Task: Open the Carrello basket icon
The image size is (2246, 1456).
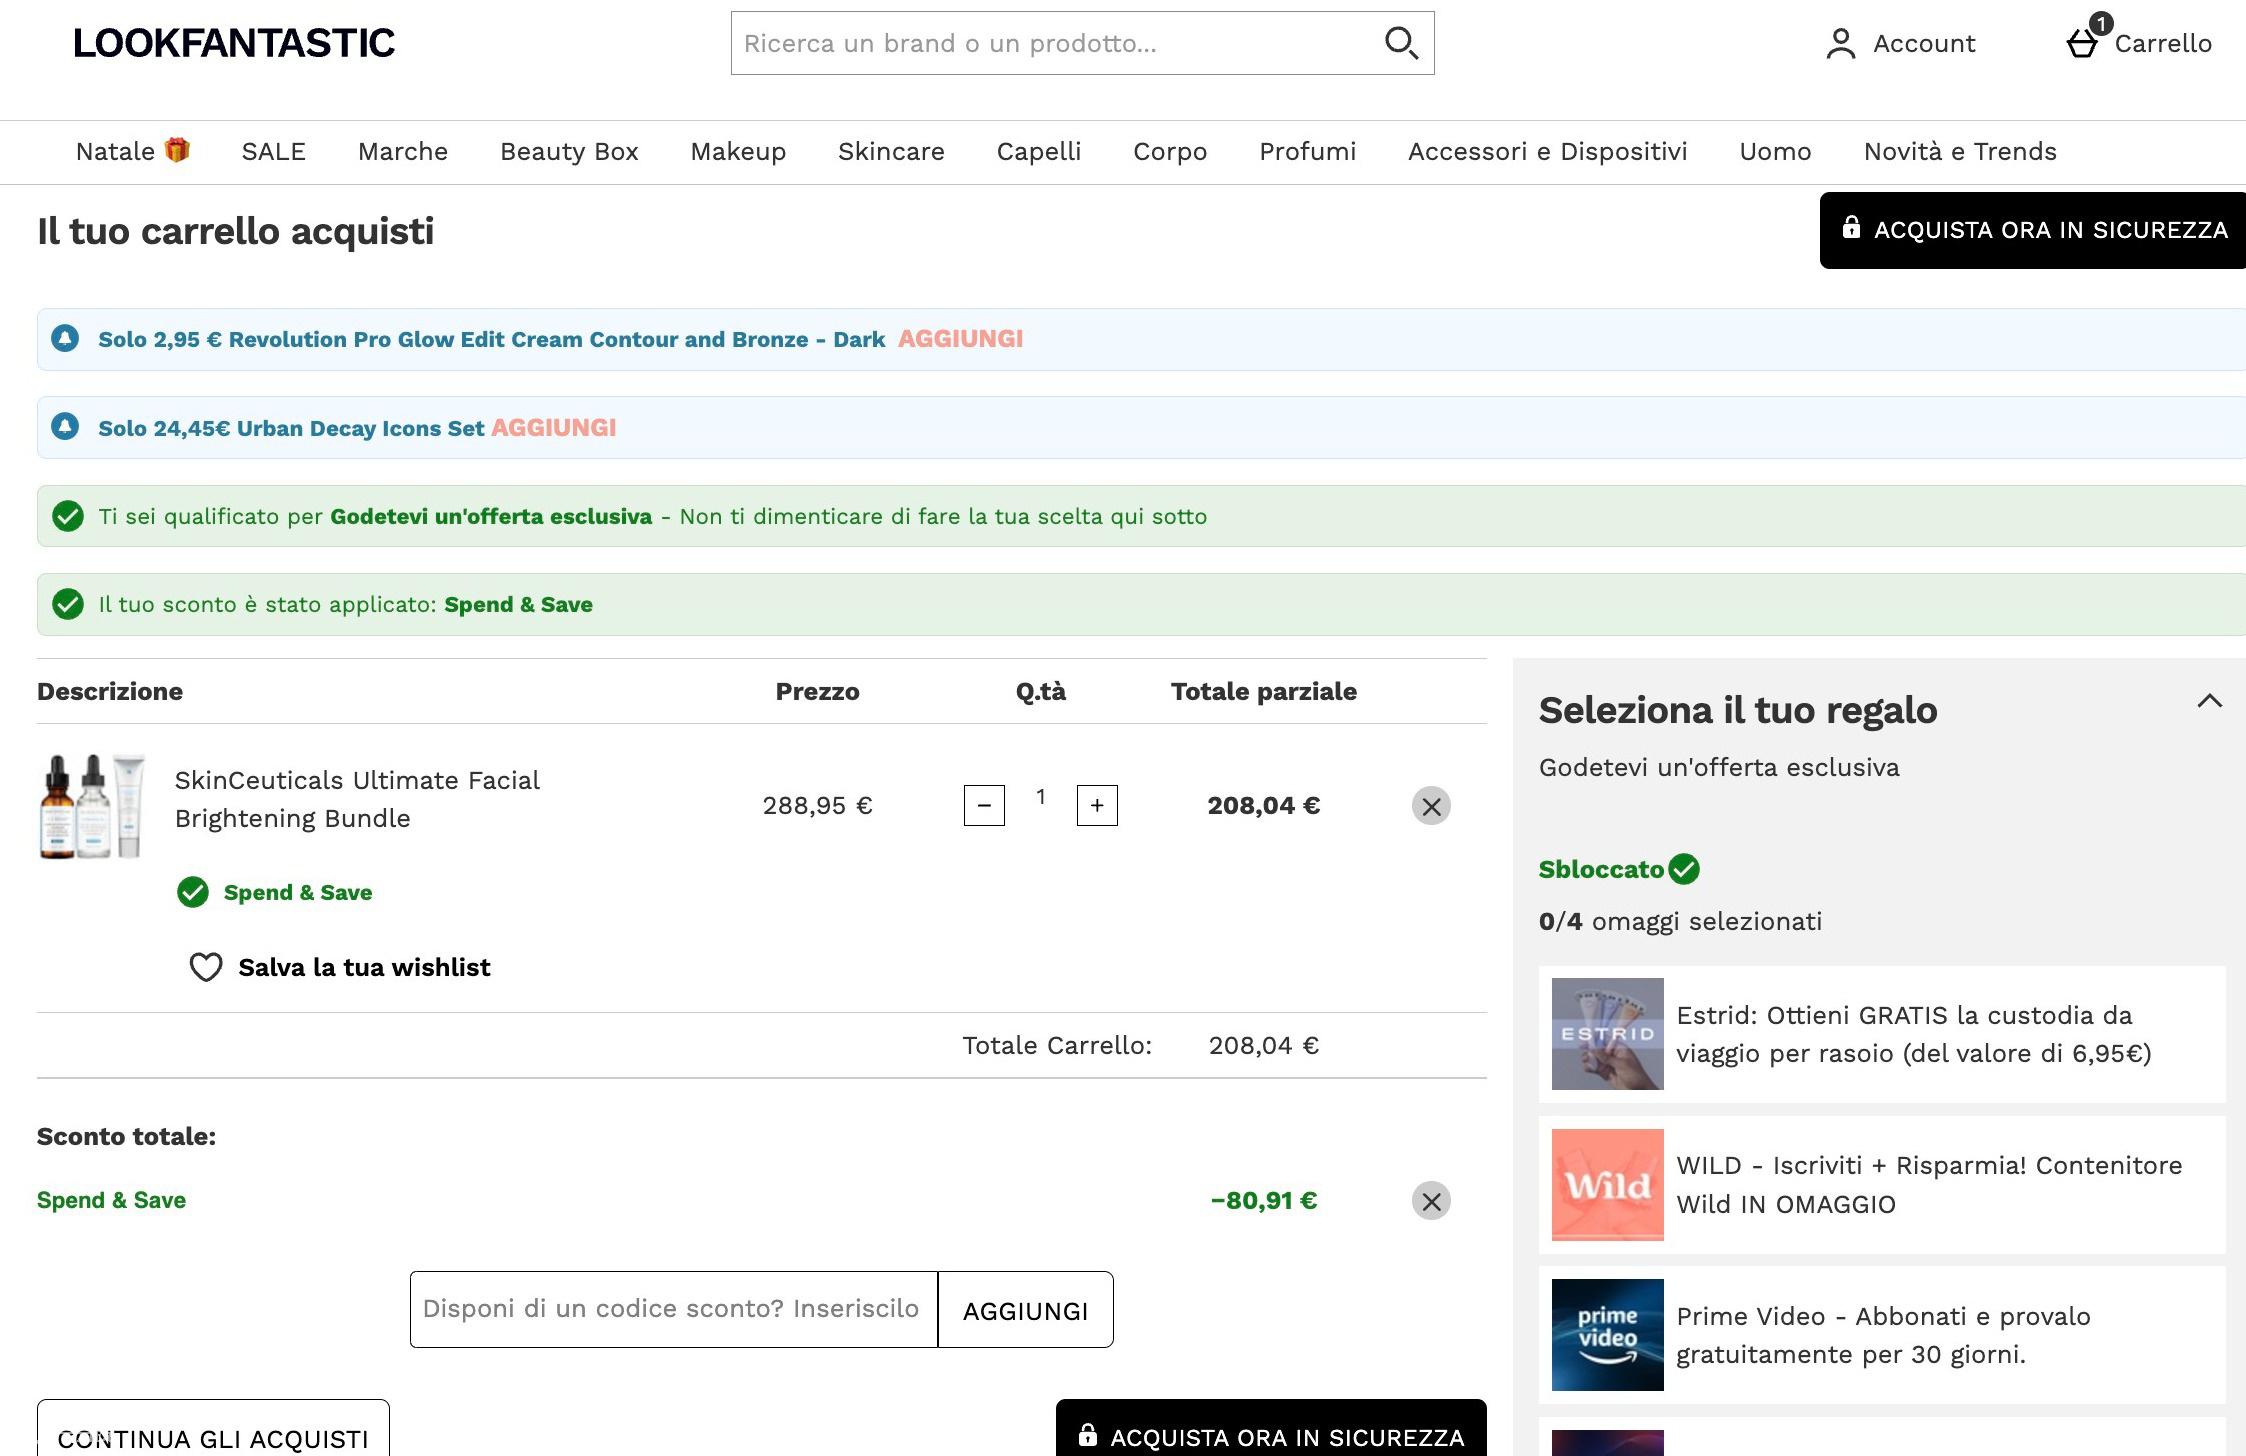Action: 2083,43
